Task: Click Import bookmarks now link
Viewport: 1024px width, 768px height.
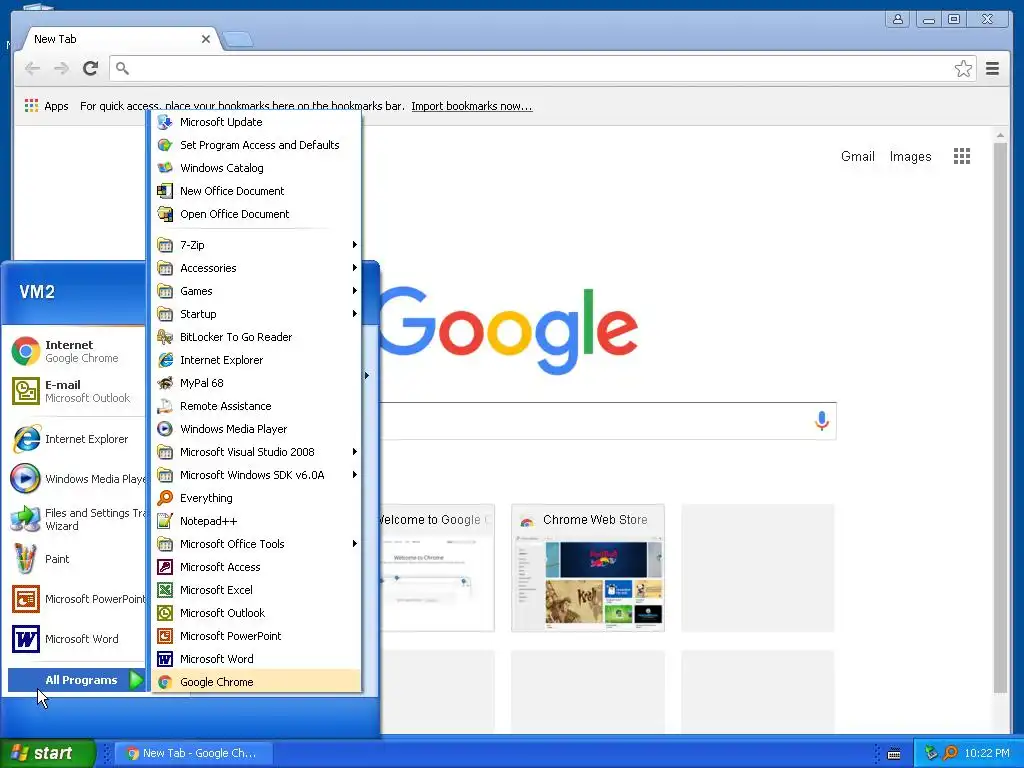Action: 472,106
